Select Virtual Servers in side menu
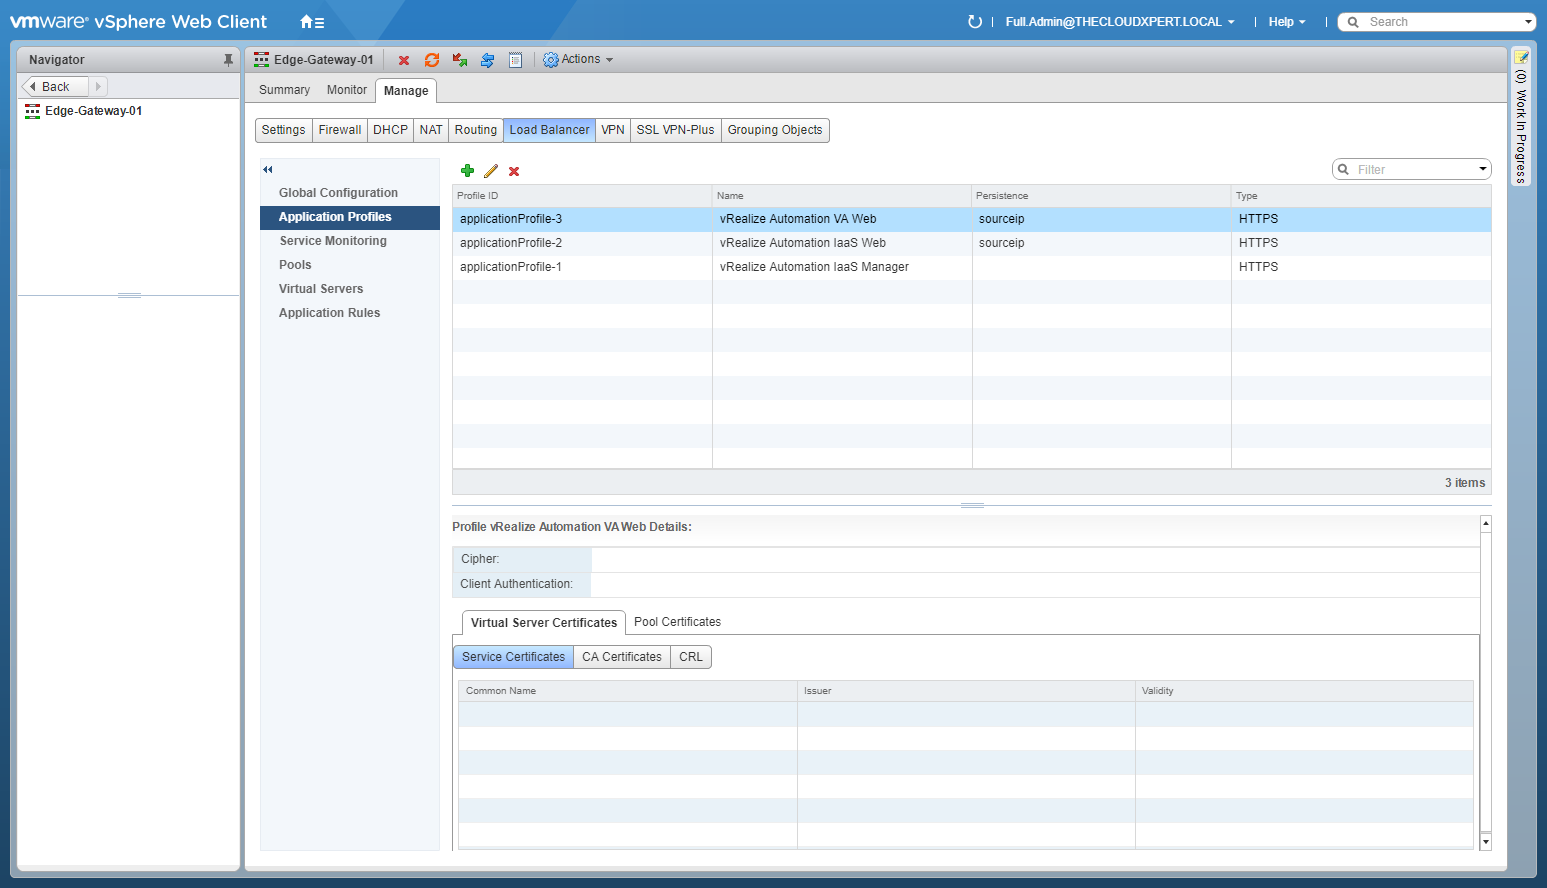 [x=321, y=289]
